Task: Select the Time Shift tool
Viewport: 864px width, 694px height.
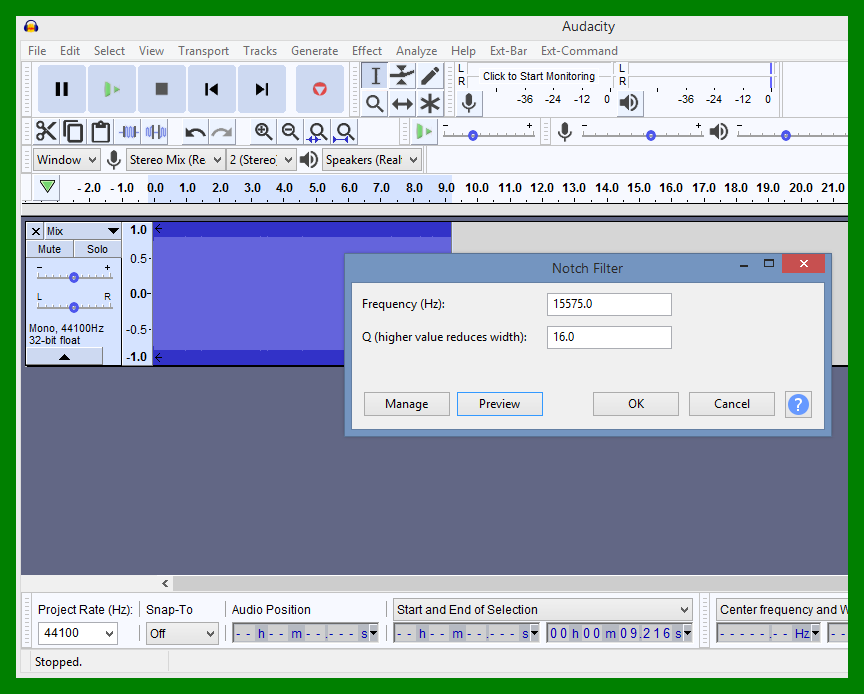Action: click(402, 103)
